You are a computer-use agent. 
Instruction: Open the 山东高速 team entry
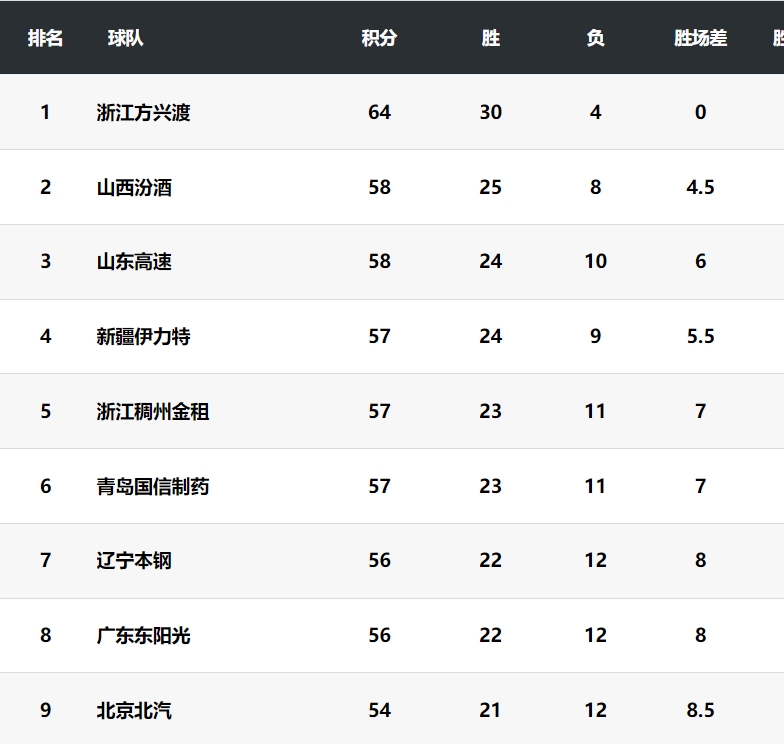134,261
